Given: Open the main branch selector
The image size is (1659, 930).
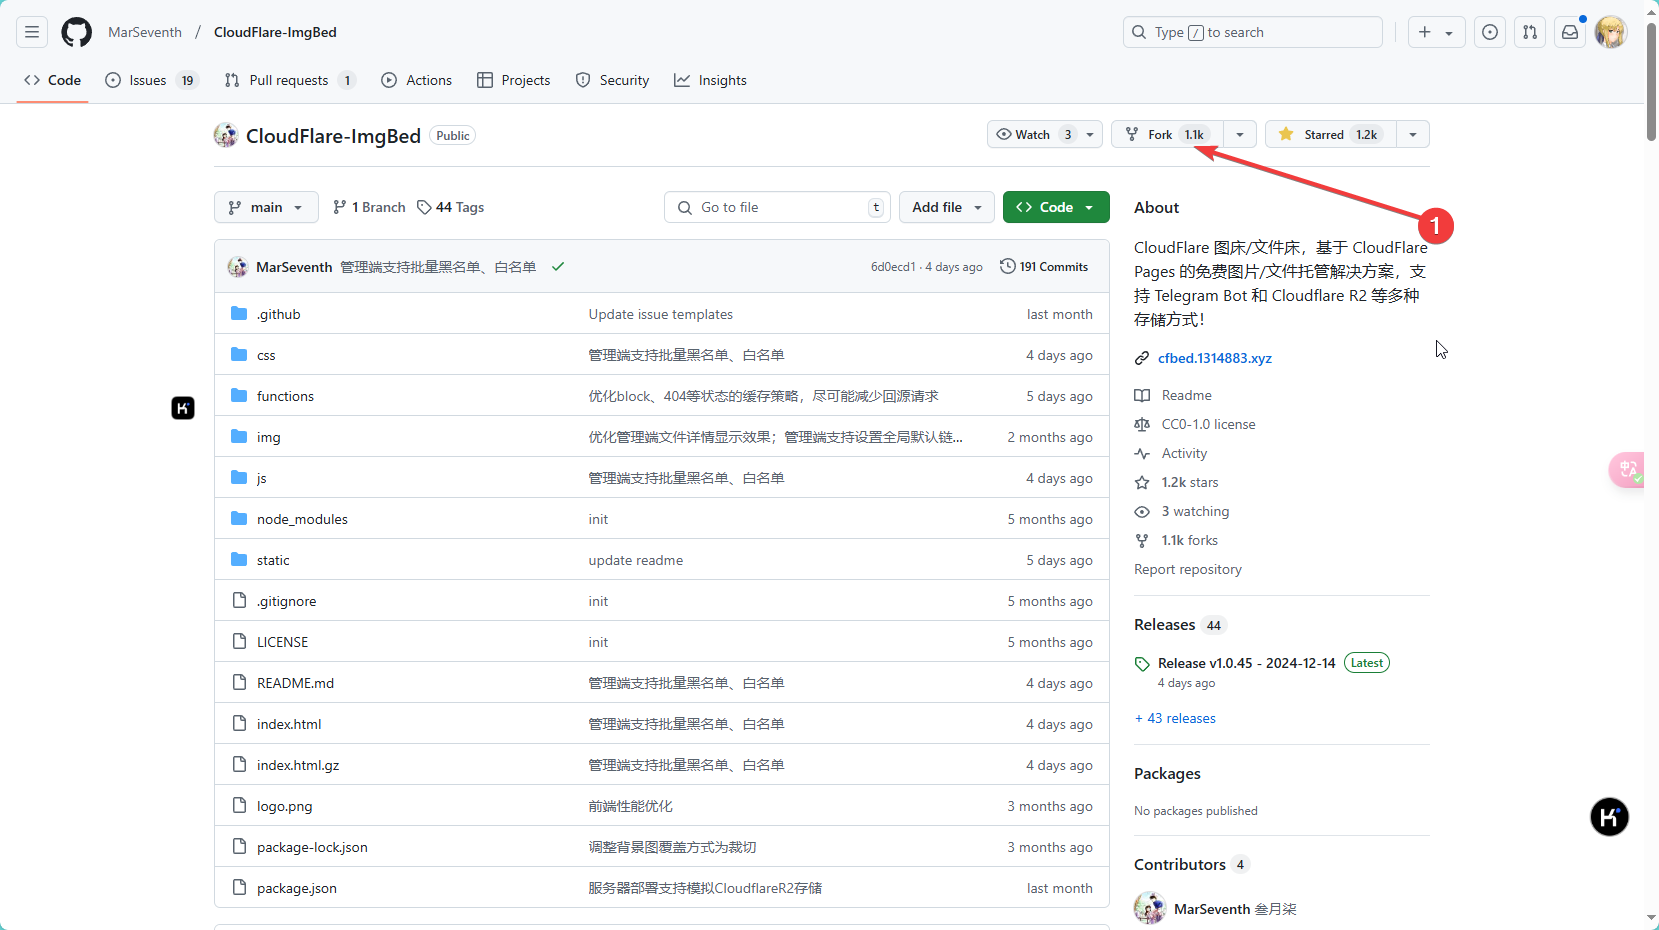Looking at the screenshot, I should [266, 207].
